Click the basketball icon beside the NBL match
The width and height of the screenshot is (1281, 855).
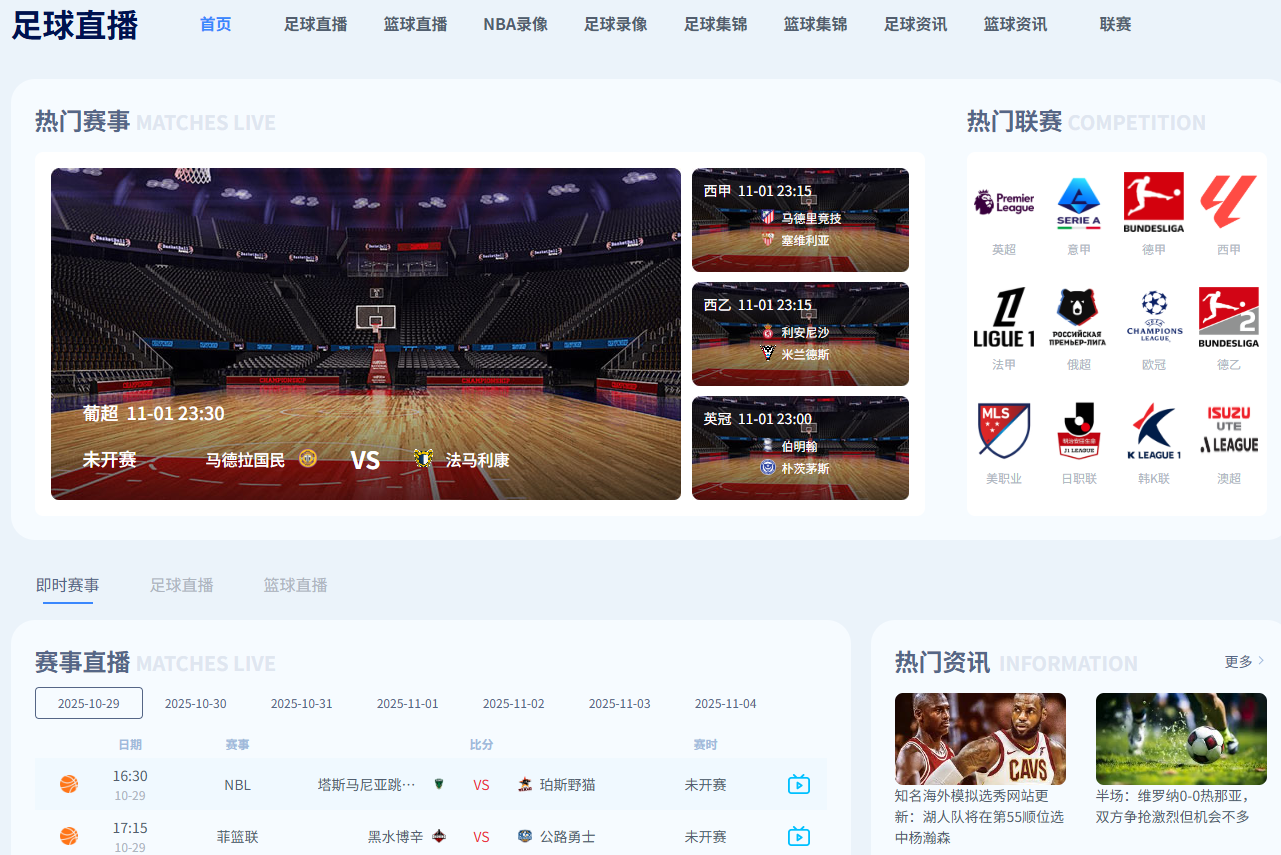pyautogui.click(x=68, y=785)
